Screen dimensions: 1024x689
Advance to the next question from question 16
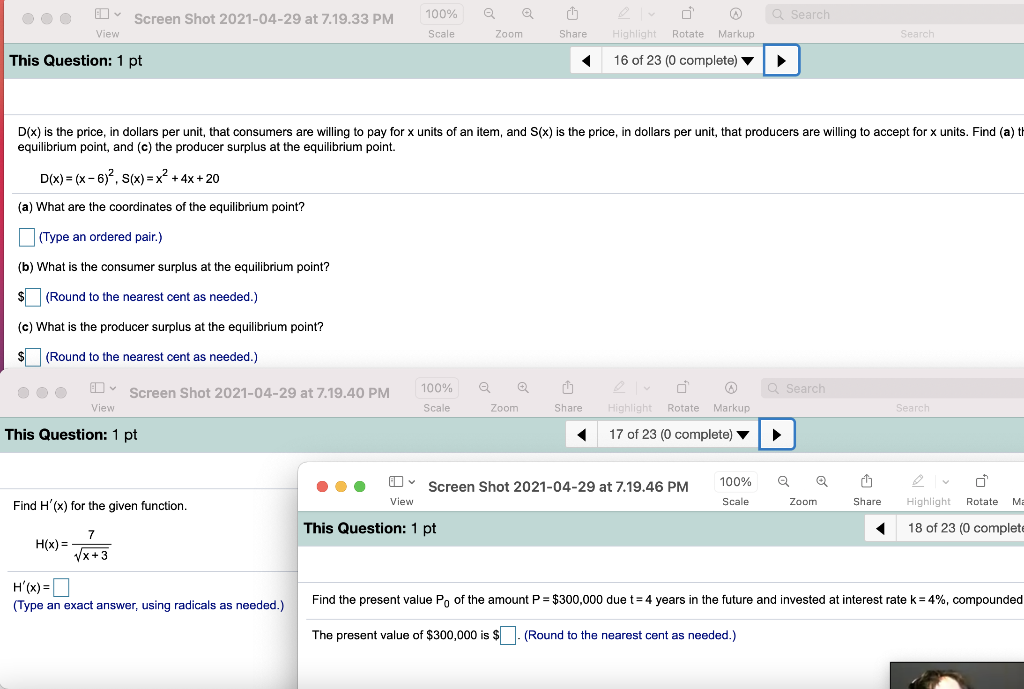pos(781,60)
